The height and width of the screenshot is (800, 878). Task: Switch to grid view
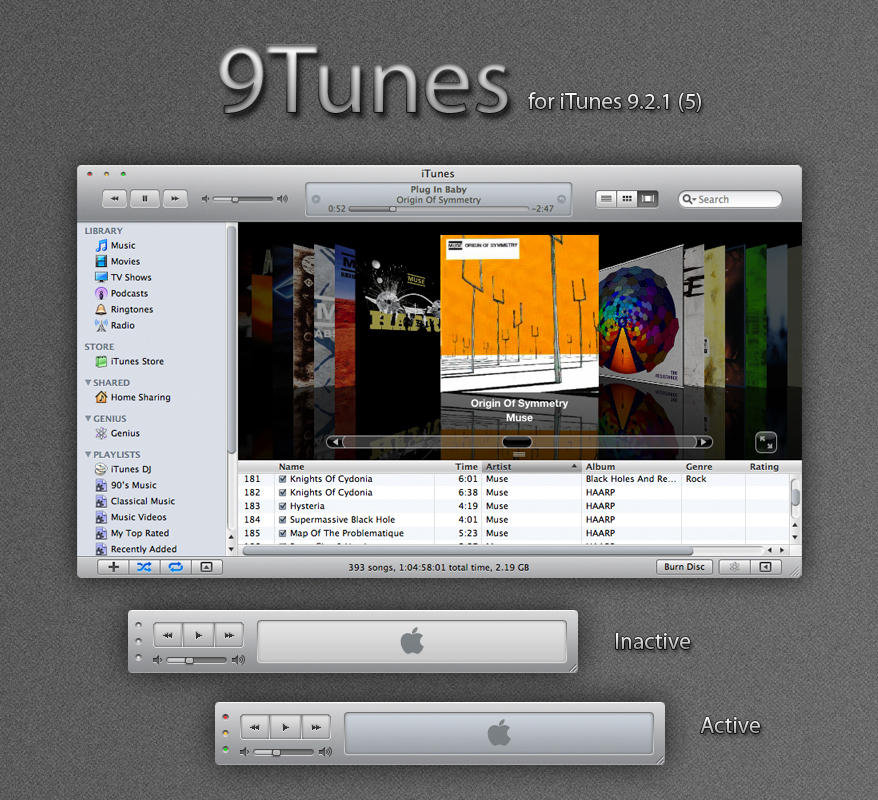point(627,199)
